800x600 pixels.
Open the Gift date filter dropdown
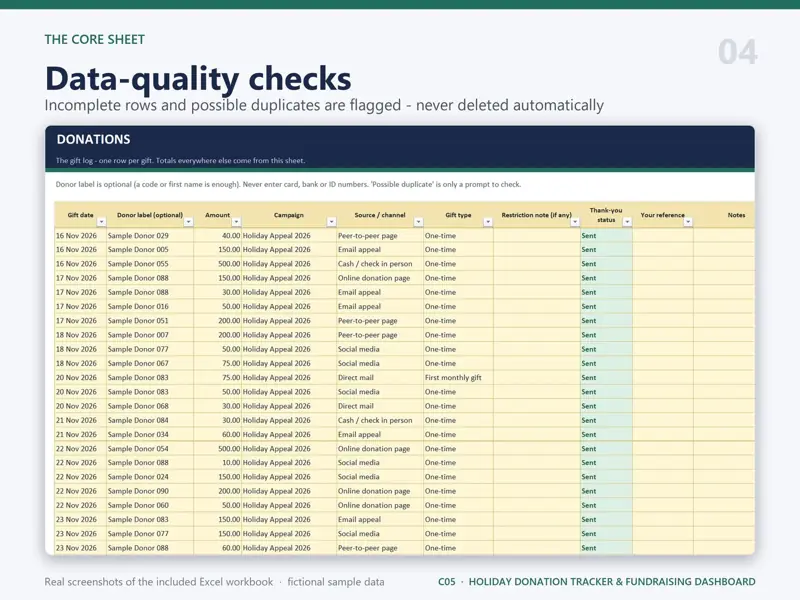102,222
